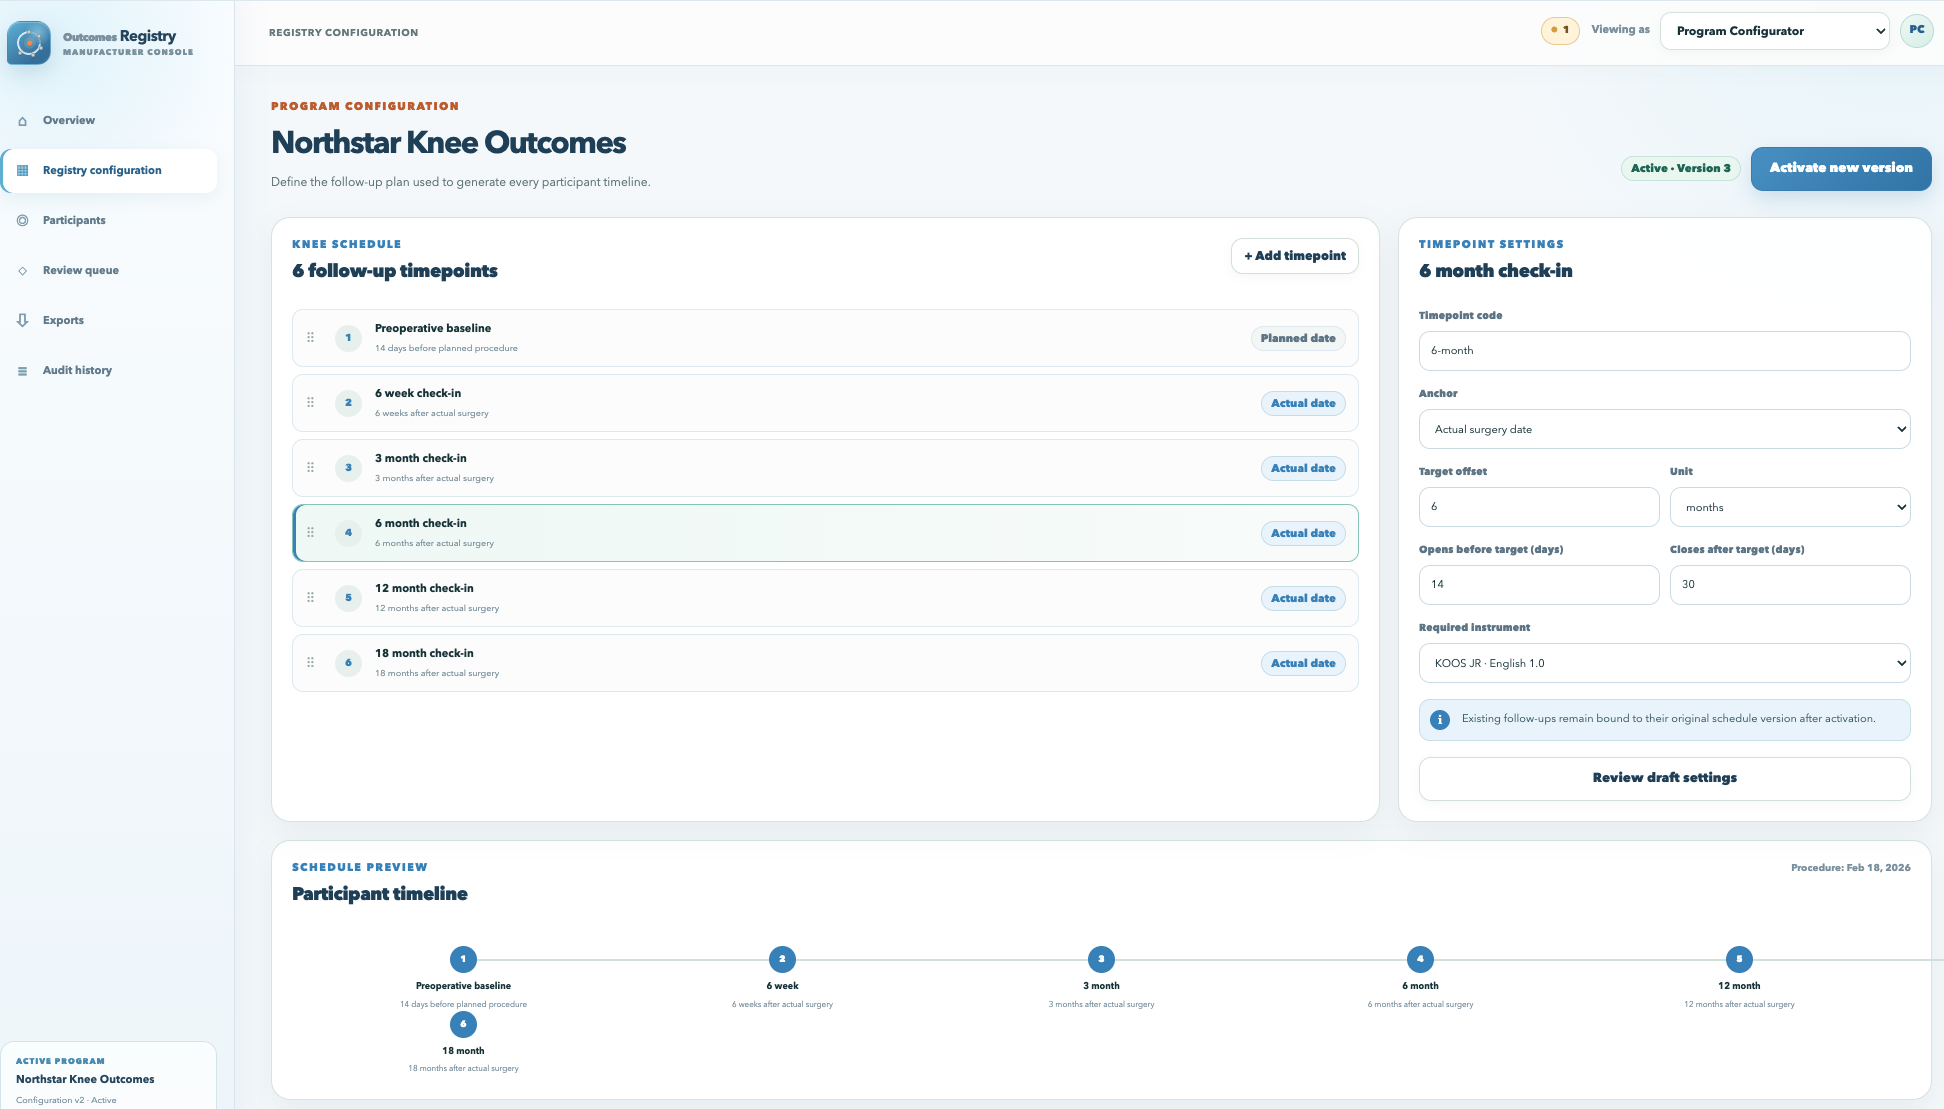Grab the drag handle on Preoperative baseline
1944x1109 pixels.
point(310,338)
